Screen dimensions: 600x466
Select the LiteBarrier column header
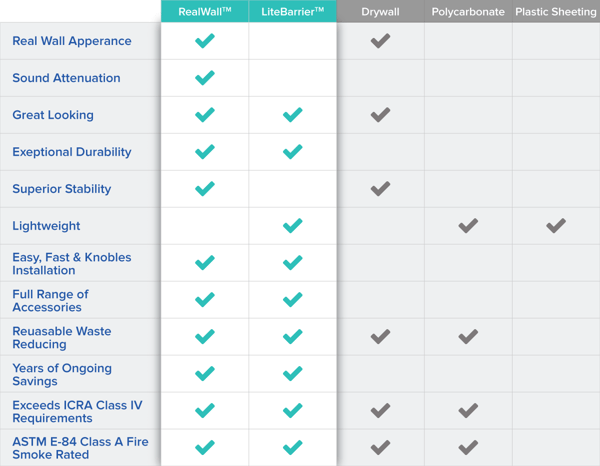pyautogui.click(x=292, y=11)
